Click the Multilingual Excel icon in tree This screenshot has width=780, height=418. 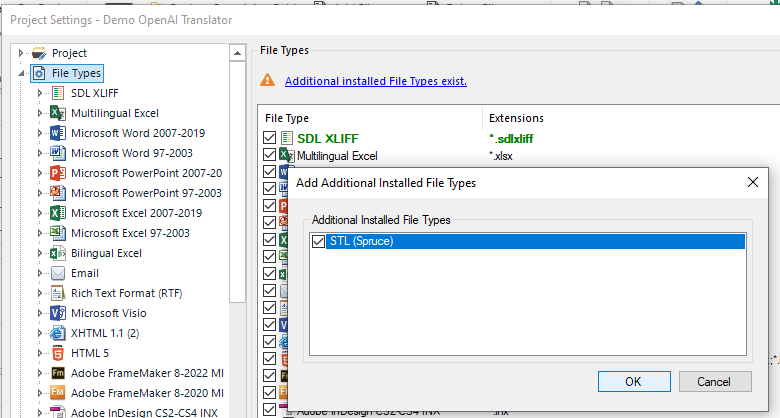click(58, 113)
